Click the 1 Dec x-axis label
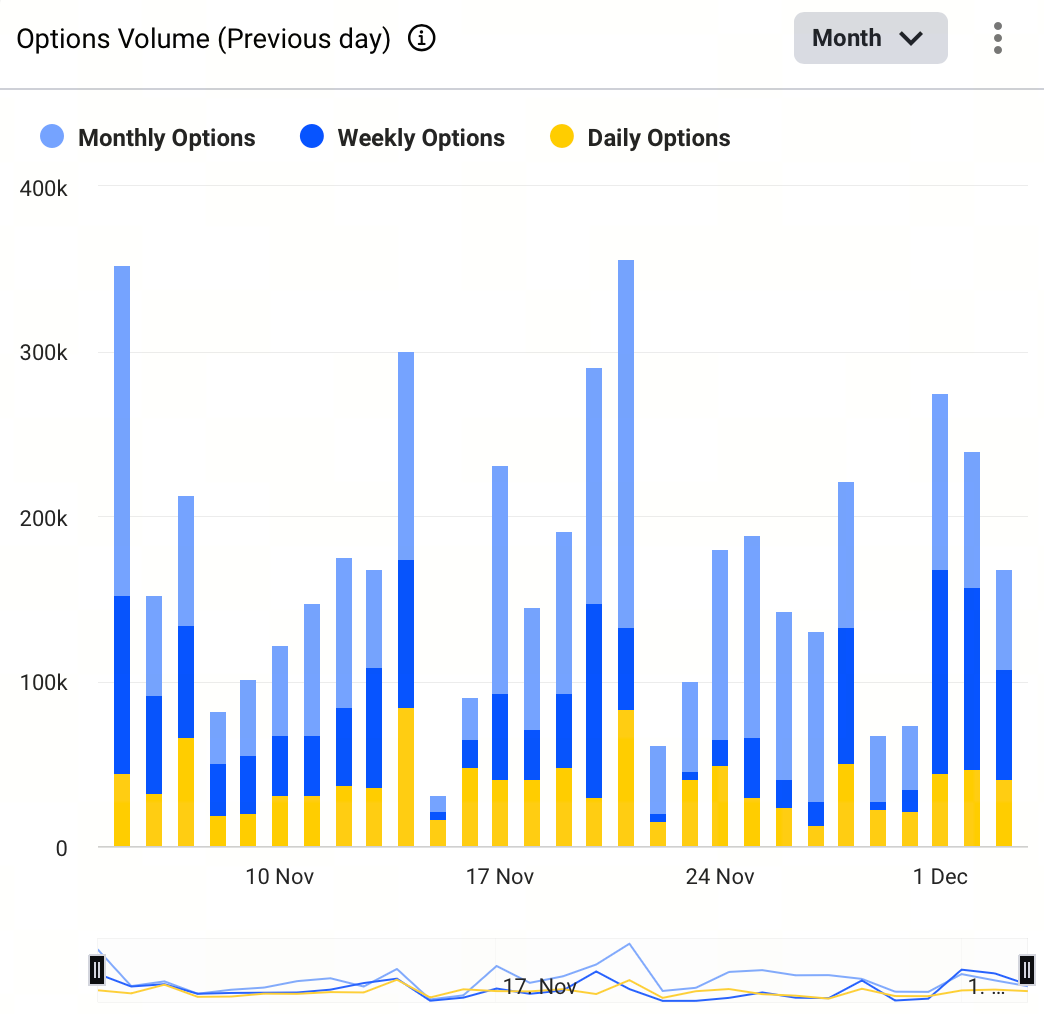The image size is (1044, 1014). pos(940,877)
